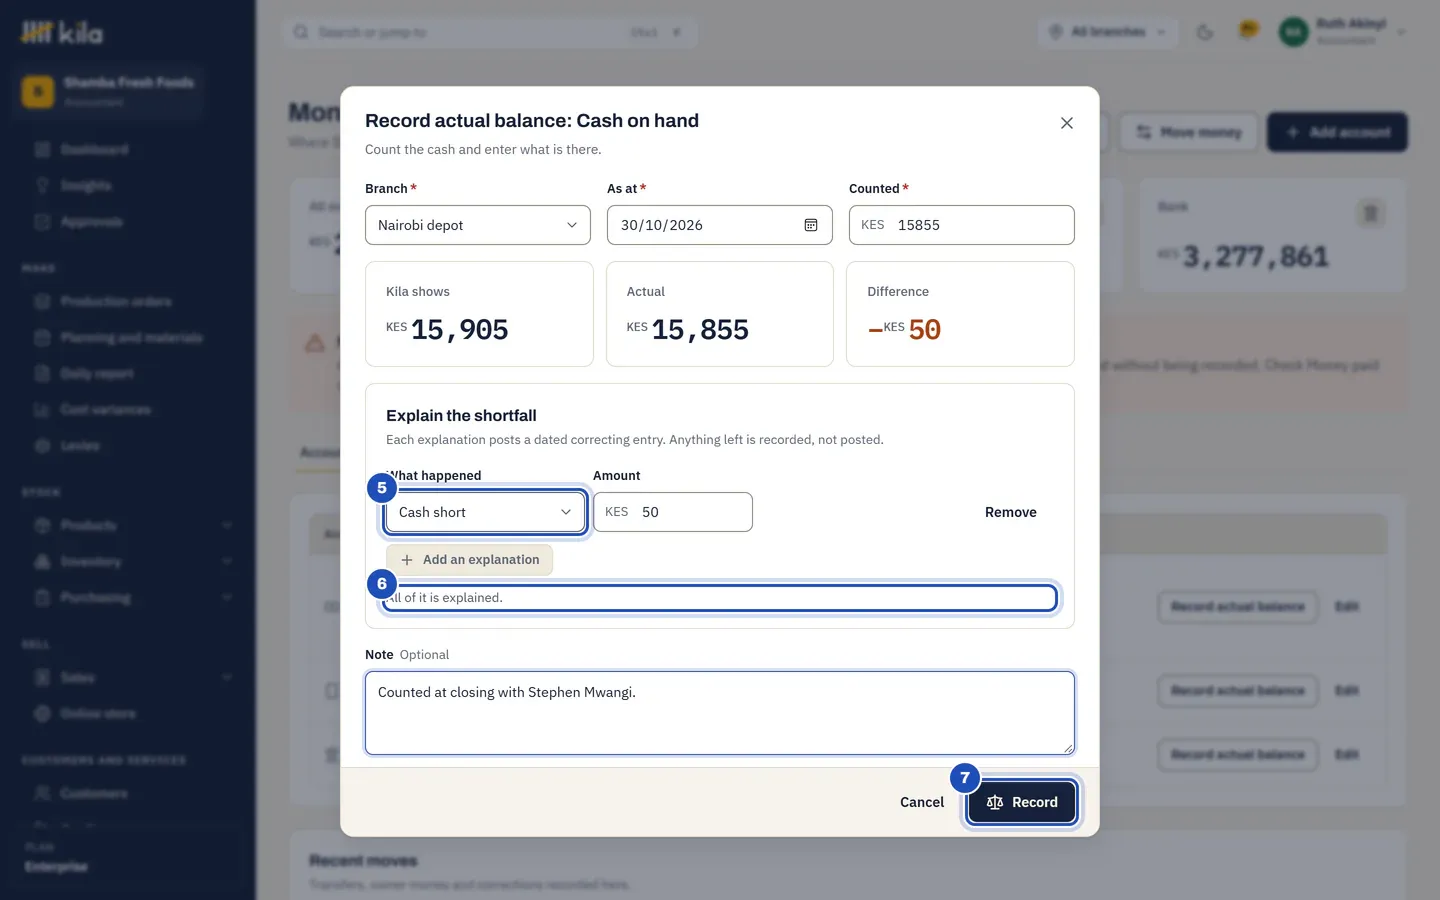Expand the Products section in sidebar
1440x900 pixels.
pos(227,525)
